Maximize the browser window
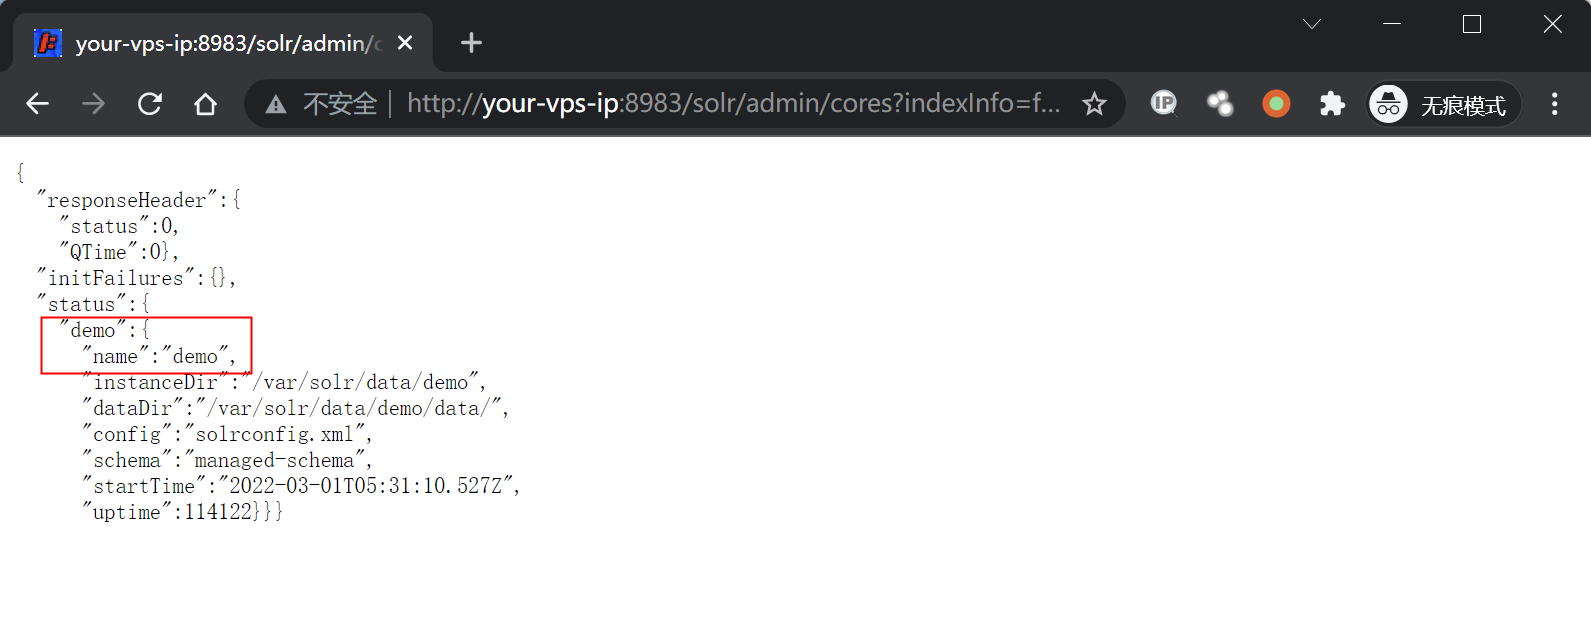1591x632 pixels. (1472, 24)
